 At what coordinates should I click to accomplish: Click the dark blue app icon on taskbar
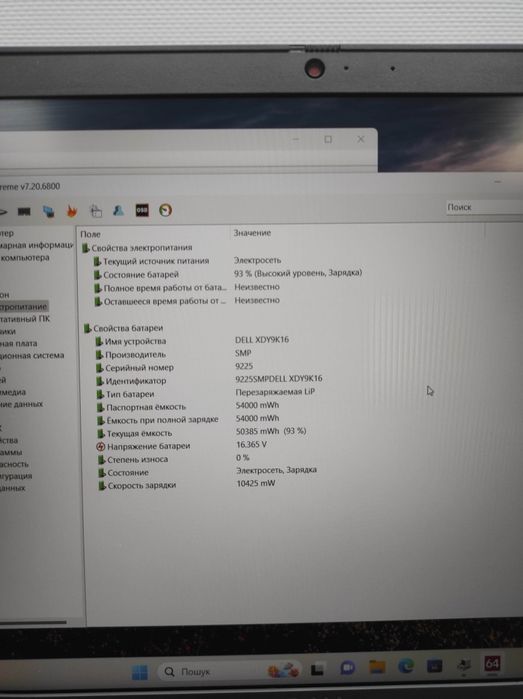434,666
